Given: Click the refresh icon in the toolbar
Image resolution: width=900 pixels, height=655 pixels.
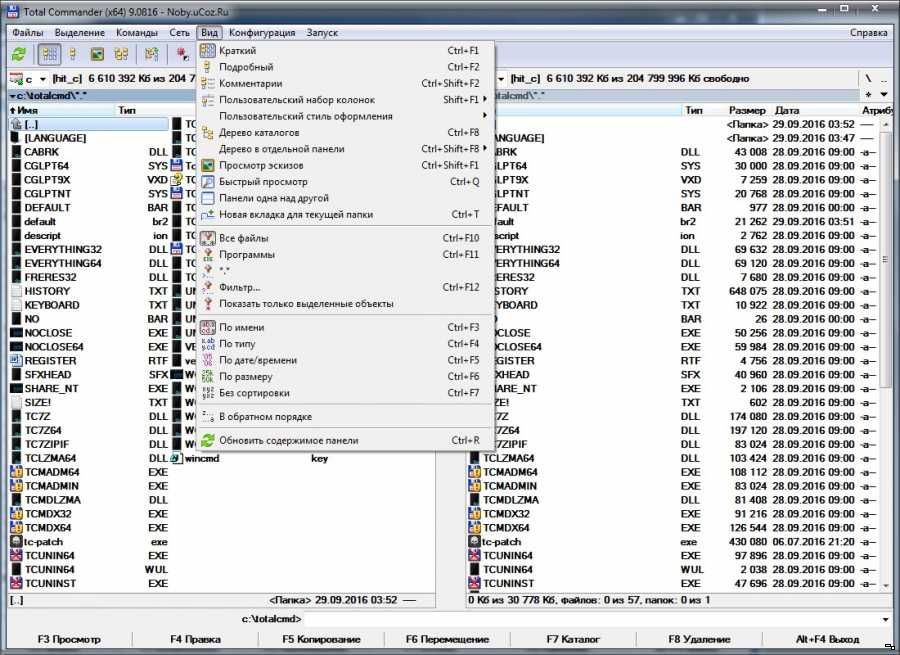Looking at the screenshot, I should click(19, 55).
